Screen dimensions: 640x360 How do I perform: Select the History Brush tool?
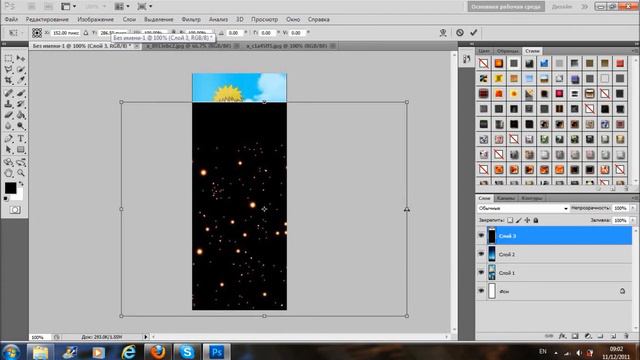[x=21, y=104]
